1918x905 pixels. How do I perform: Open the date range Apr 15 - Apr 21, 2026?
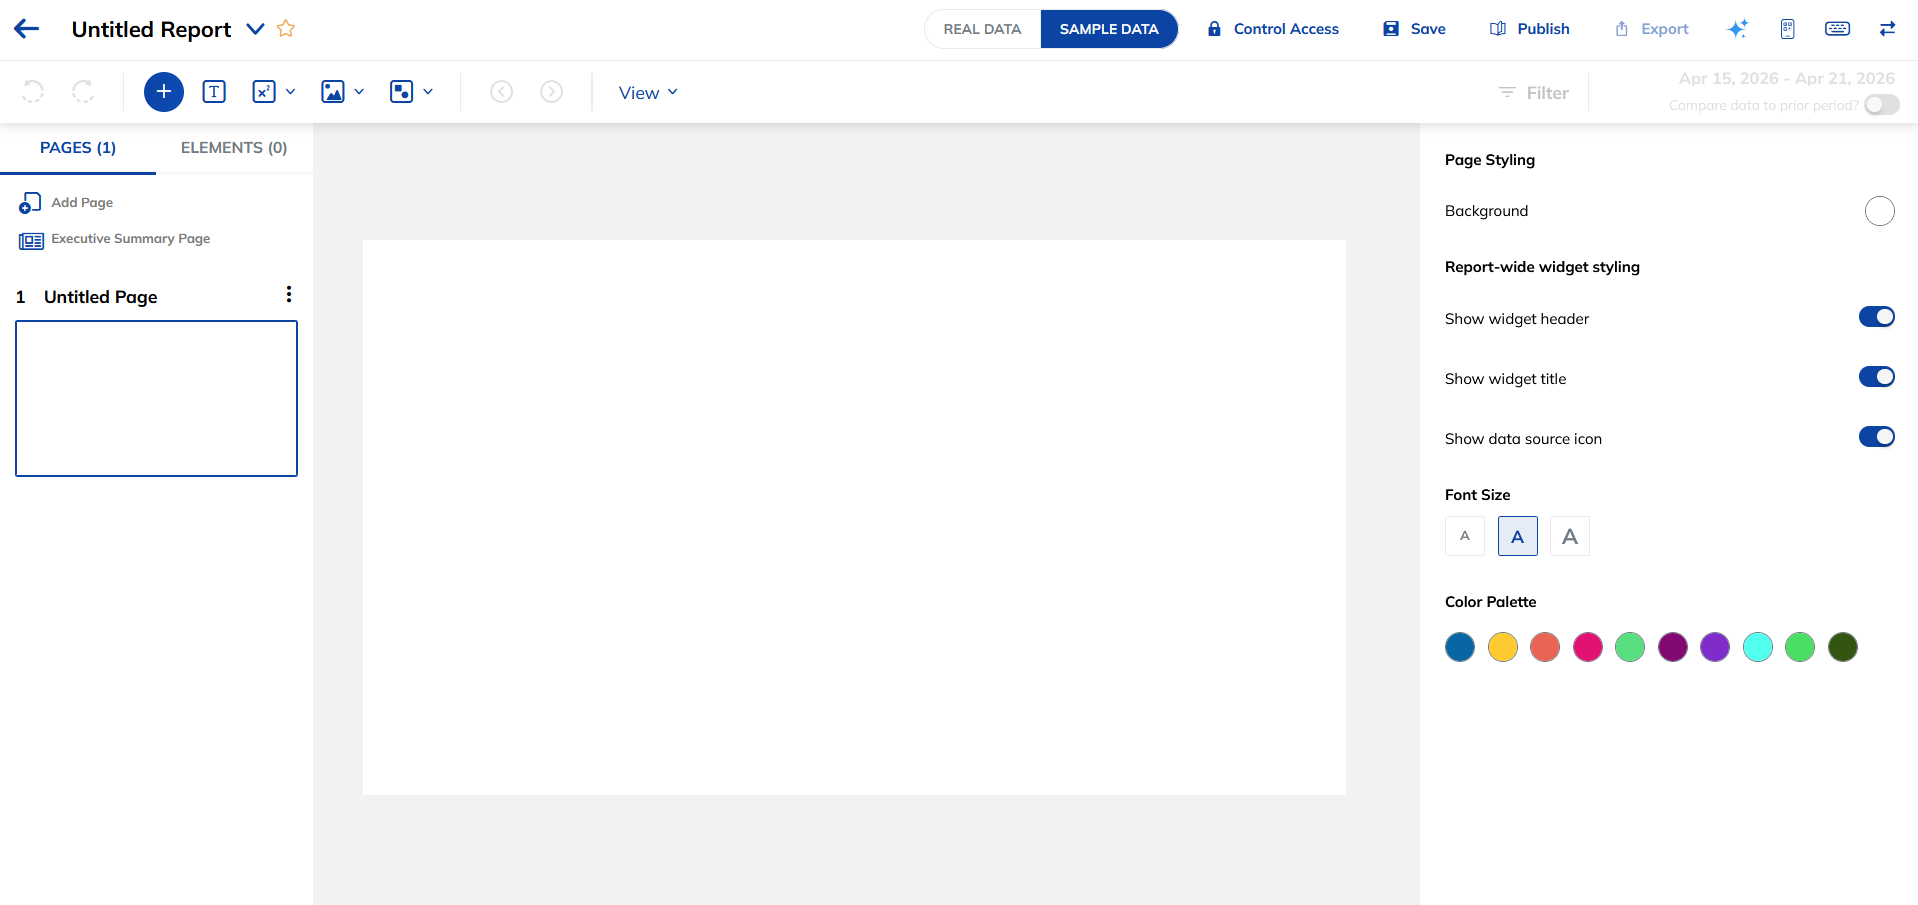pos(1786,79)
